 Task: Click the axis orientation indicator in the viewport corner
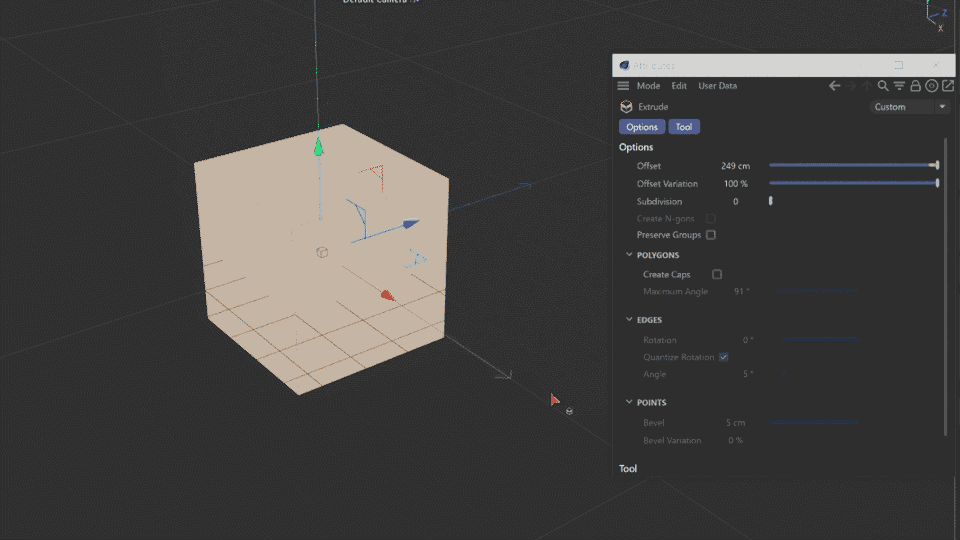click(x=937, y=15)
